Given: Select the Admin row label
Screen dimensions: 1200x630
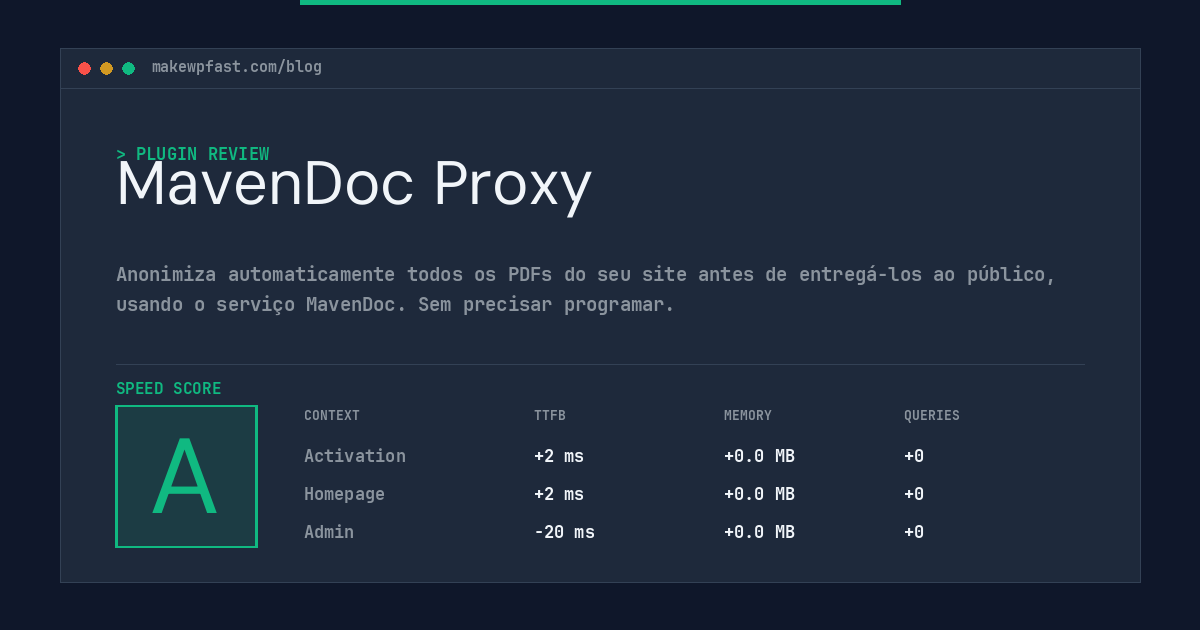Looking at the screenshot, I should 329,532.
